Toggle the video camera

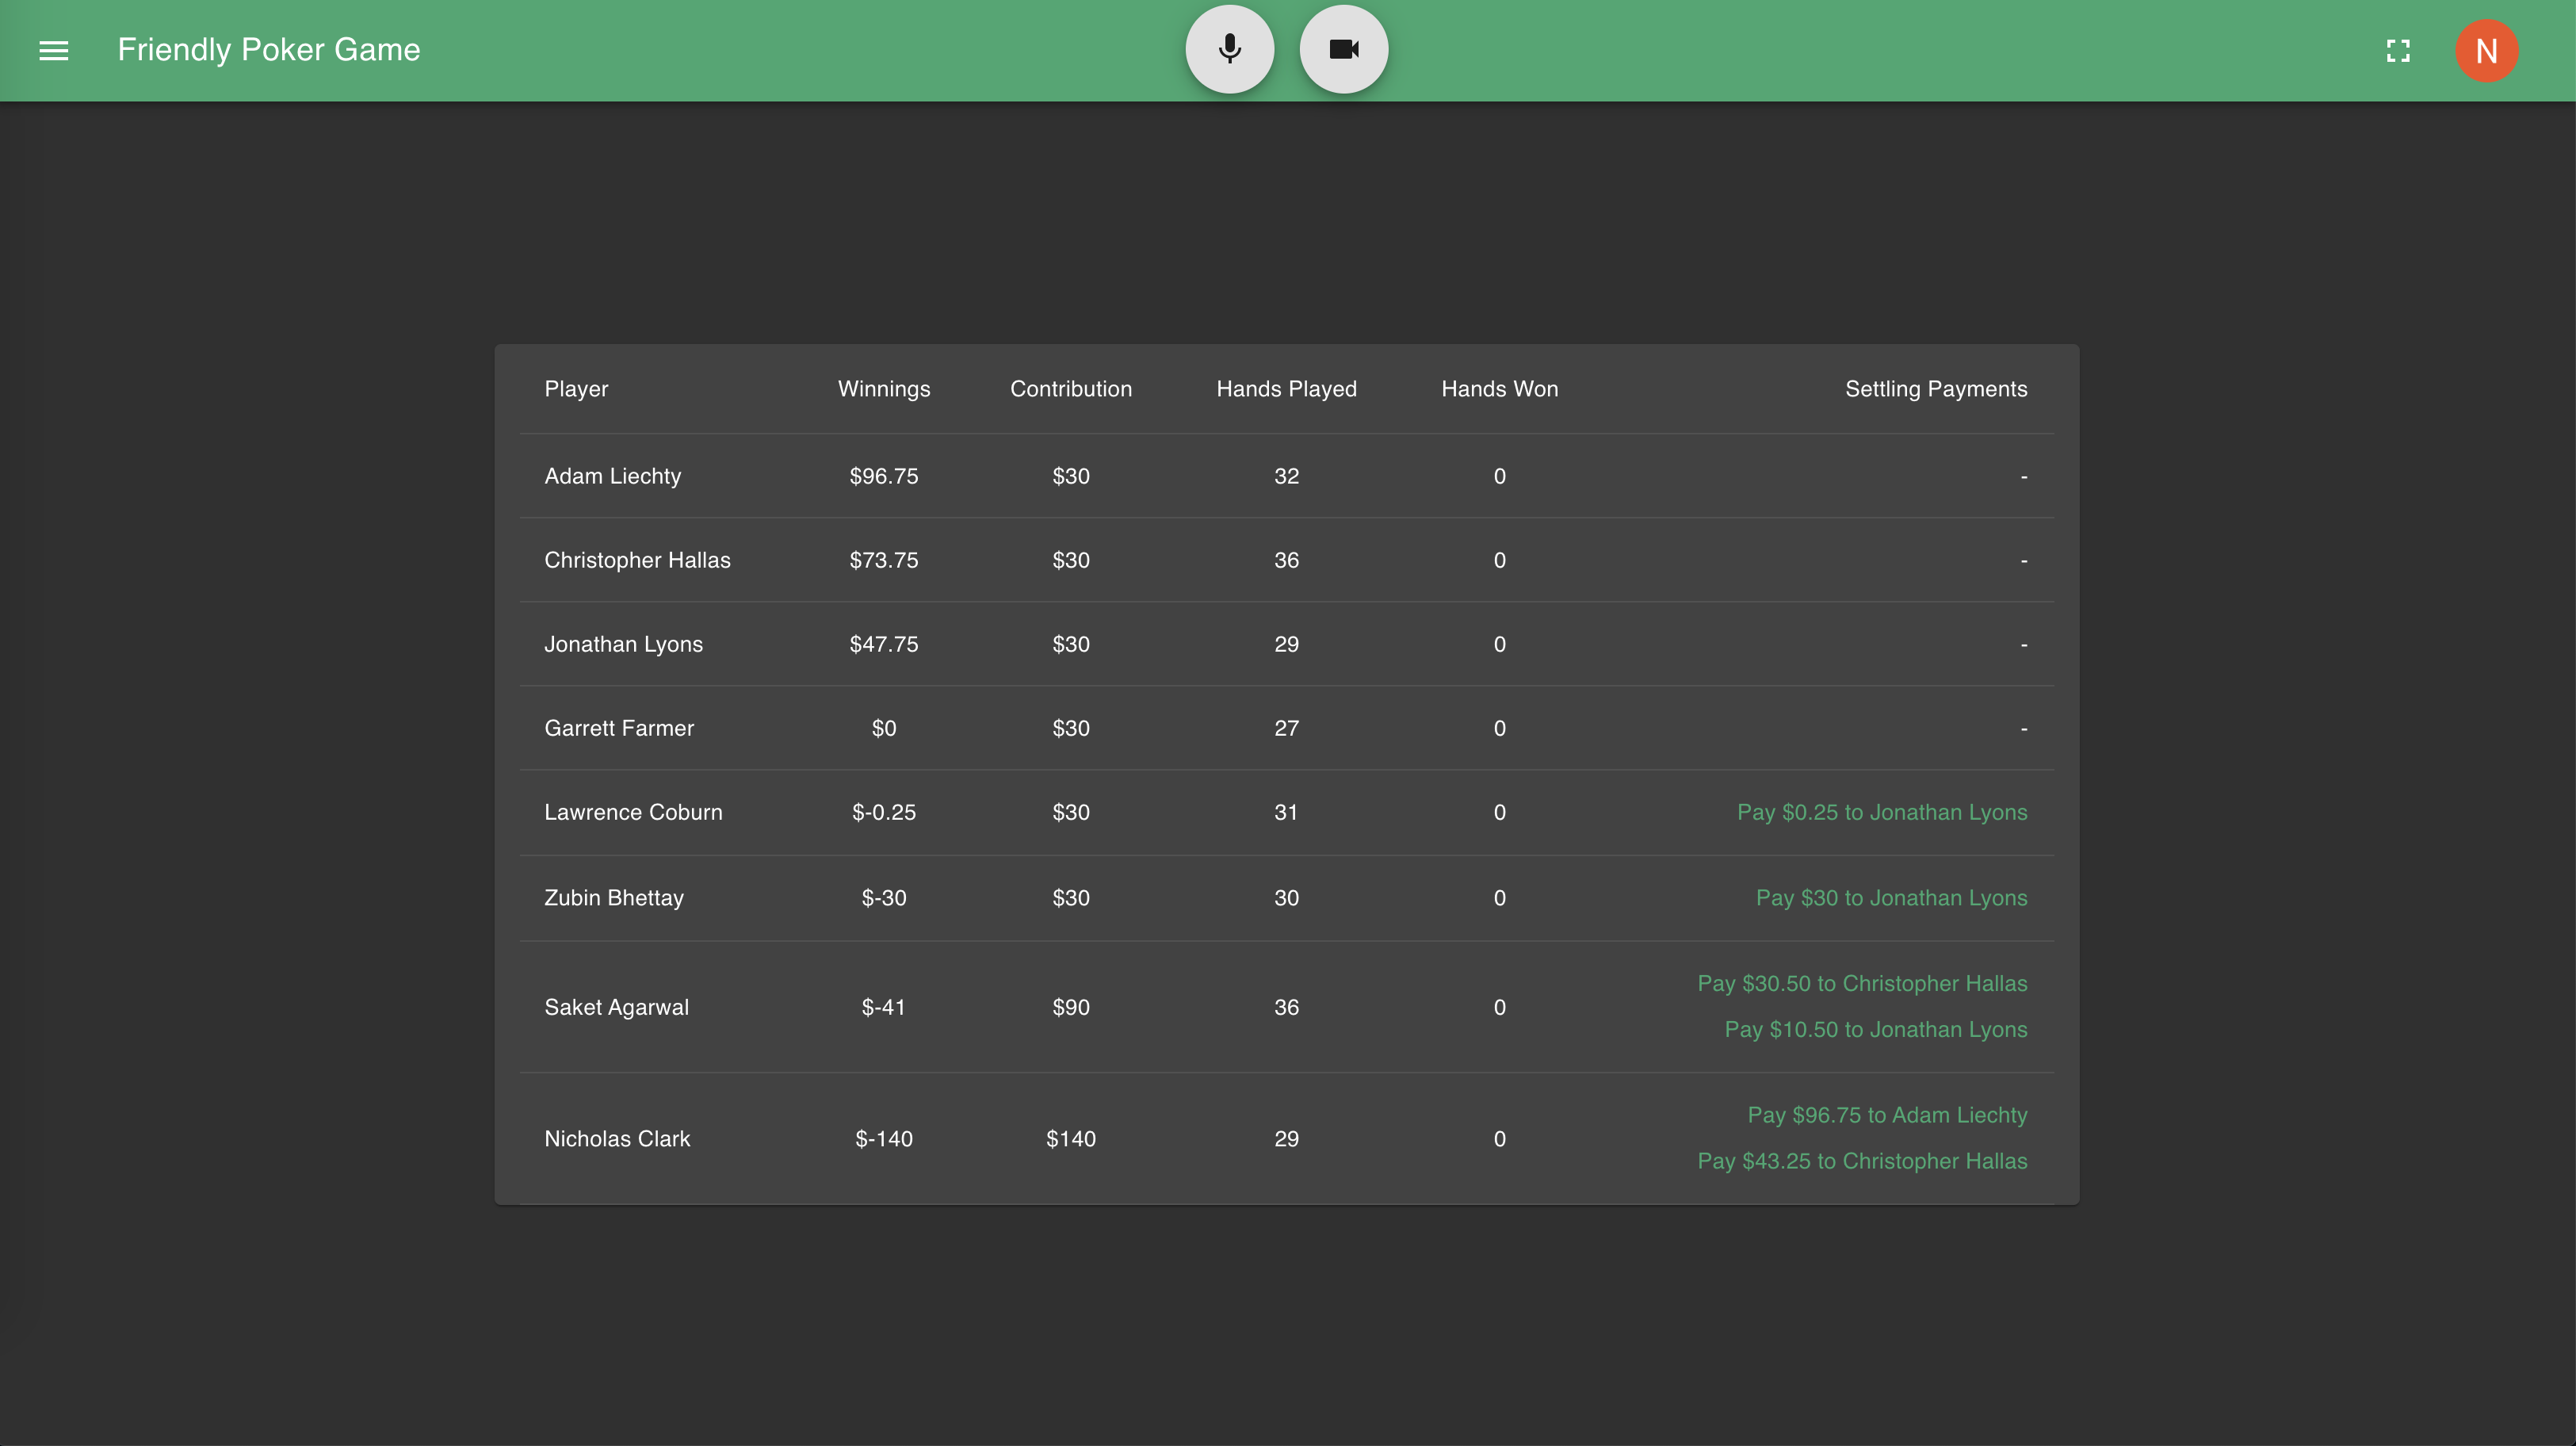click(x=1343, y=49)
